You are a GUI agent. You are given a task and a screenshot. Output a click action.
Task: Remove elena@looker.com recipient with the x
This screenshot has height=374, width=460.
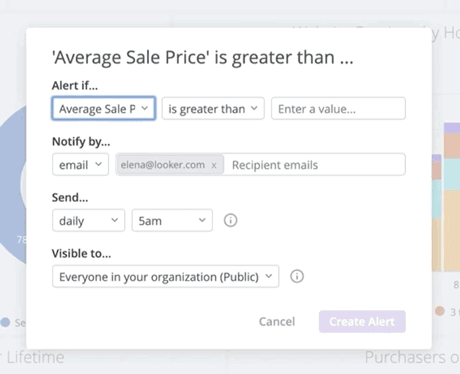214,165
